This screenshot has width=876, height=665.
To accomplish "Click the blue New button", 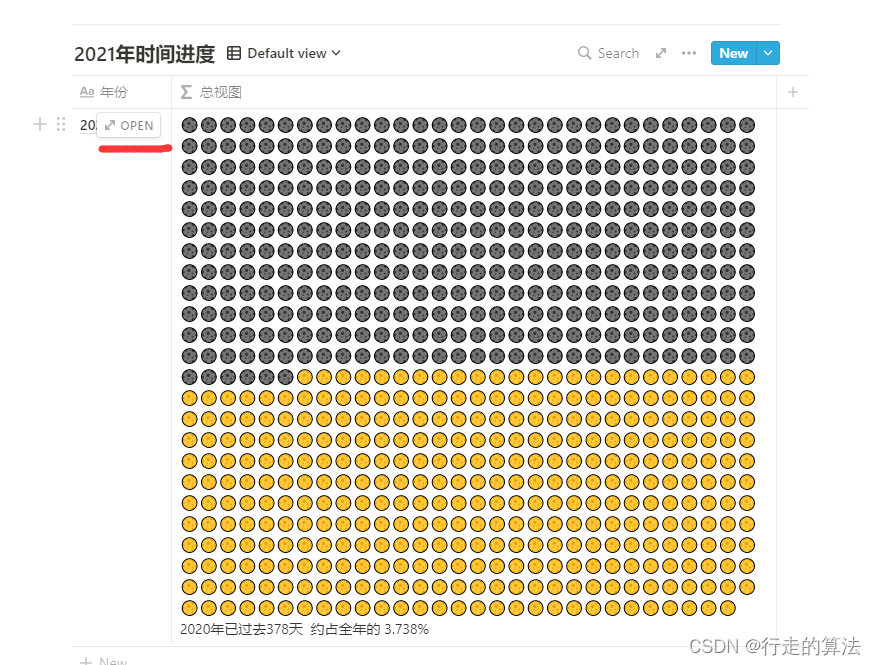I will (x=734, y=53).
